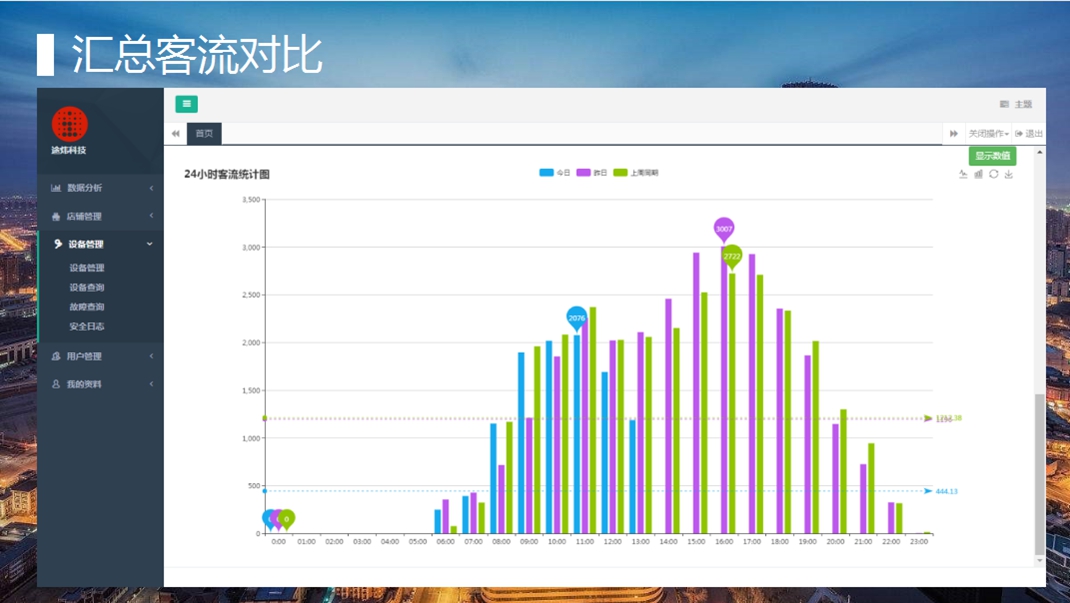Click the 途炜科技 red logo
The height and width of the screenshot is (603, 1070).
pyautogui.click(x=70, y=125)
